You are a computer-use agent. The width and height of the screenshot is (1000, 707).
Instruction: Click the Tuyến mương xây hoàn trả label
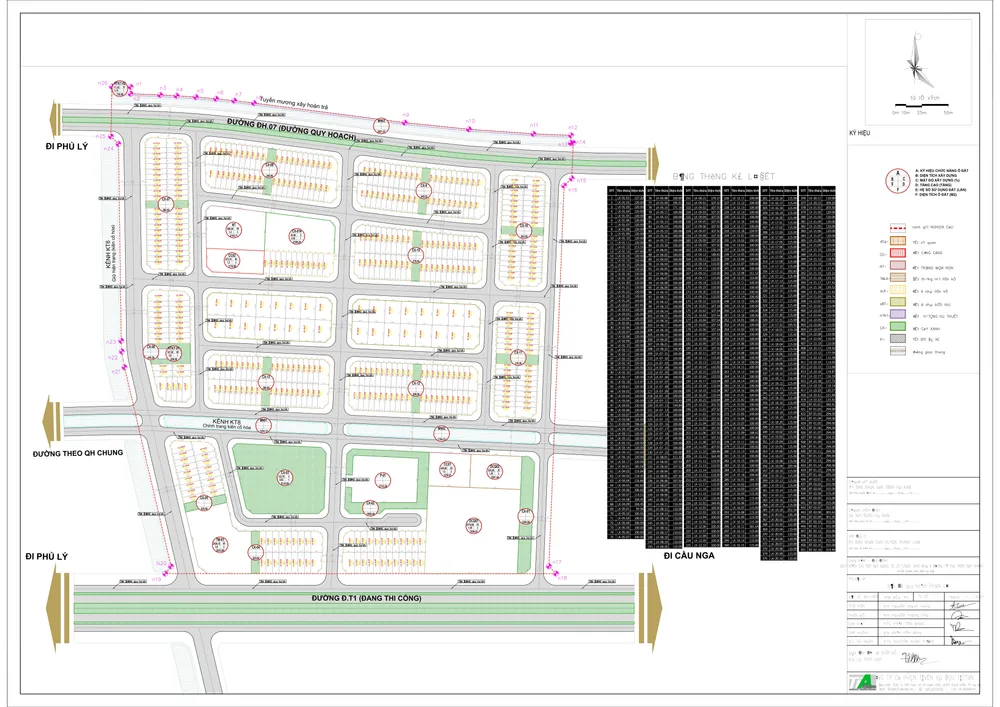[x=293, y=103]
